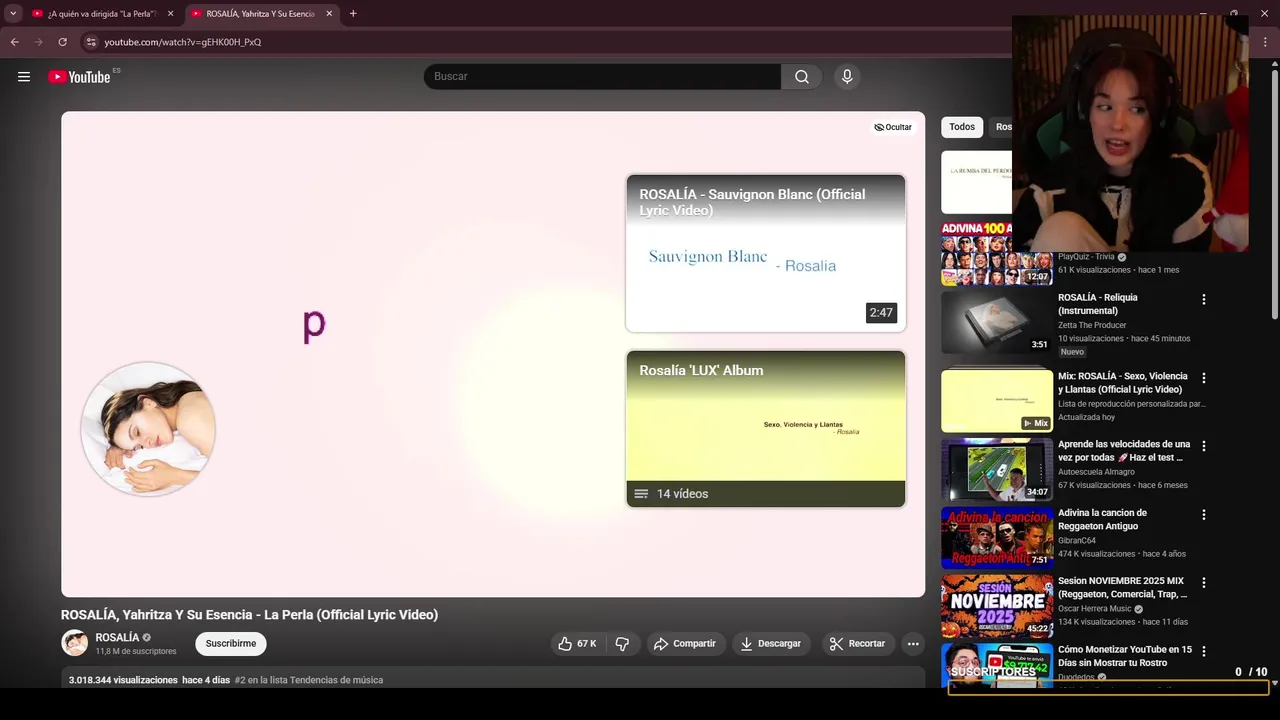Screen dimensions: 1280x720
Task: Hide end screen with Ocultar button
Action: click(893, 127)
